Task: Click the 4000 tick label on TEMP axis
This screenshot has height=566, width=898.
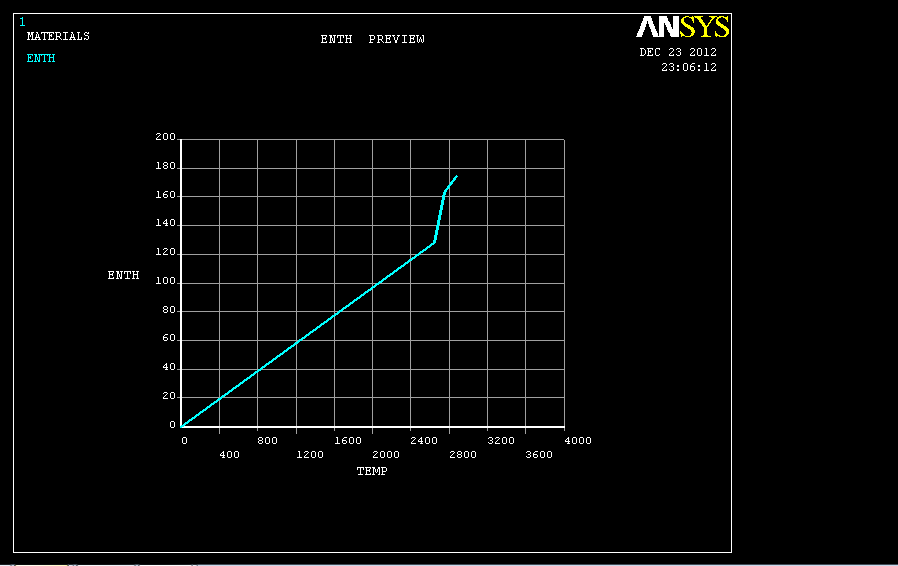Action: [578, 441]
